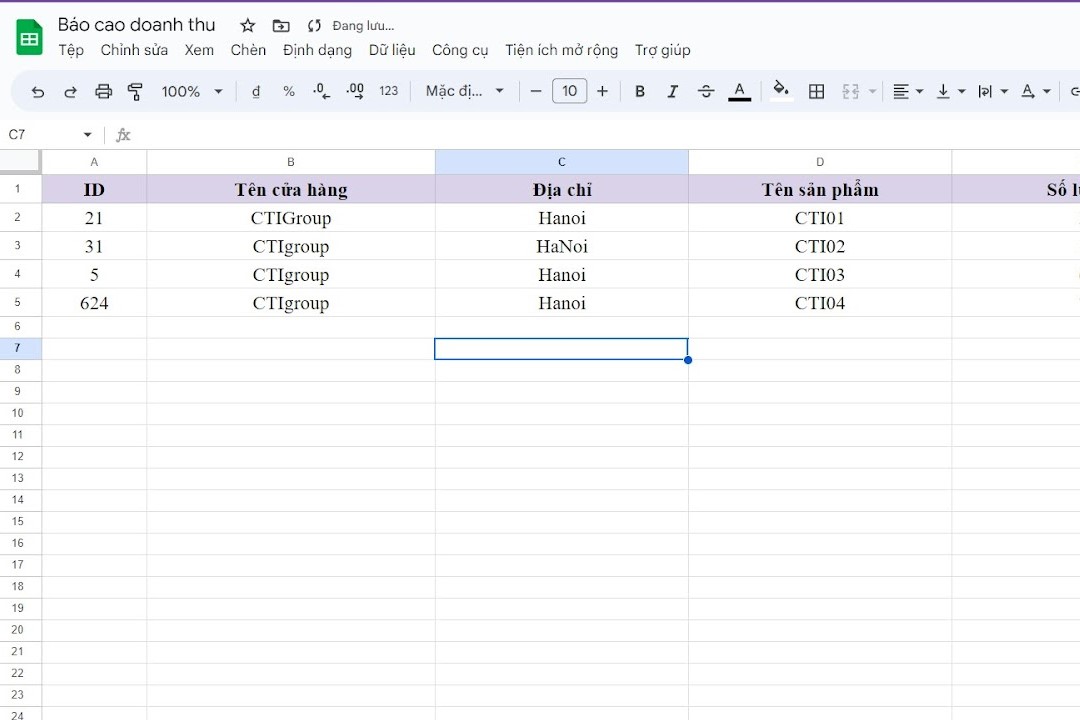Apply currency format with the đ icon

(256, 90)
